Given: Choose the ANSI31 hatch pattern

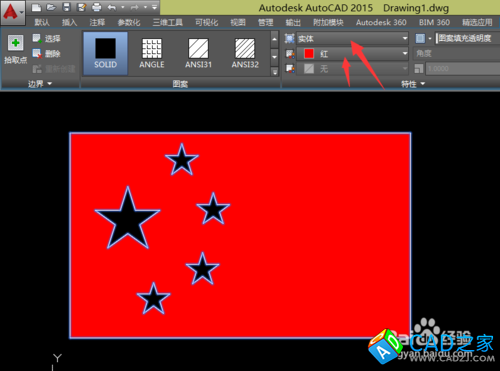Looking at the screenshot, I should (x=198, y=53).
